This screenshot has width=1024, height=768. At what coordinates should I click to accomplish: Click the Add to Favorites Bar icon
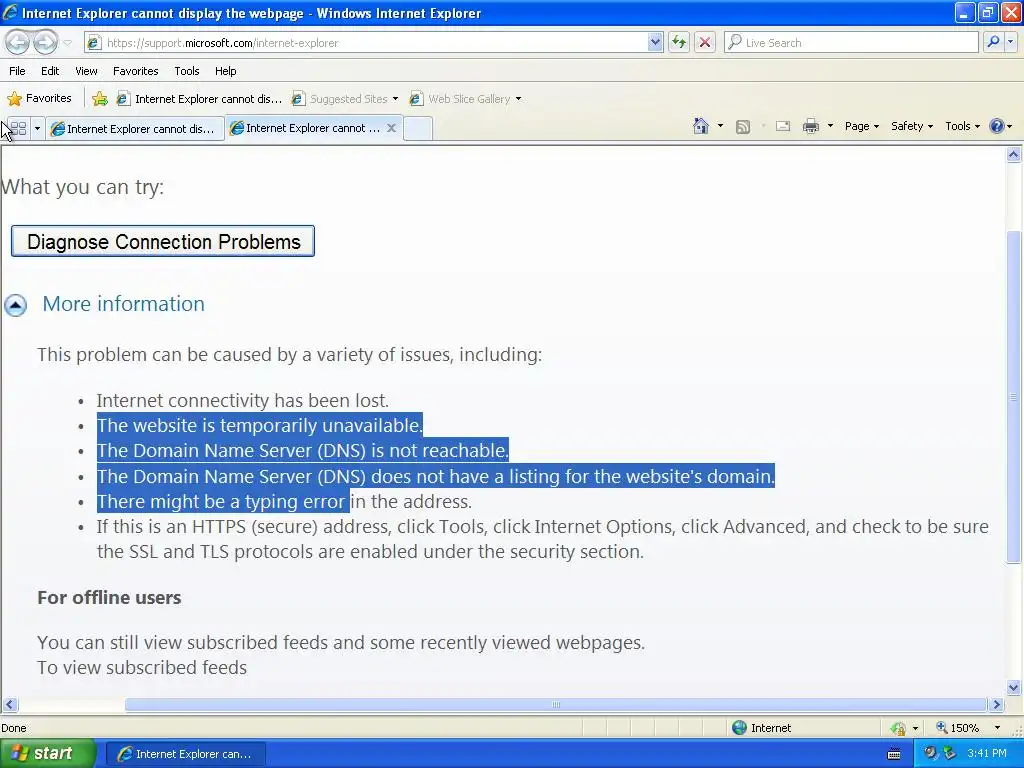tap(100, 99)
